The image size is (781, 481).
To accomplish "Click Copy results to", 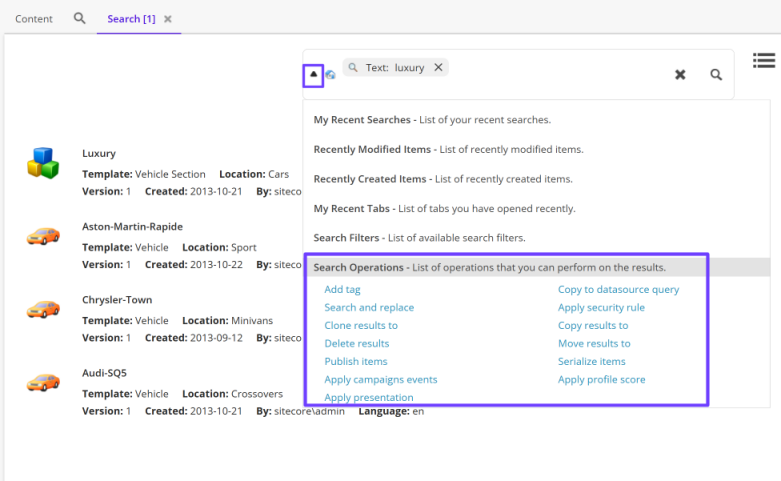I will (x=593, y=325).
